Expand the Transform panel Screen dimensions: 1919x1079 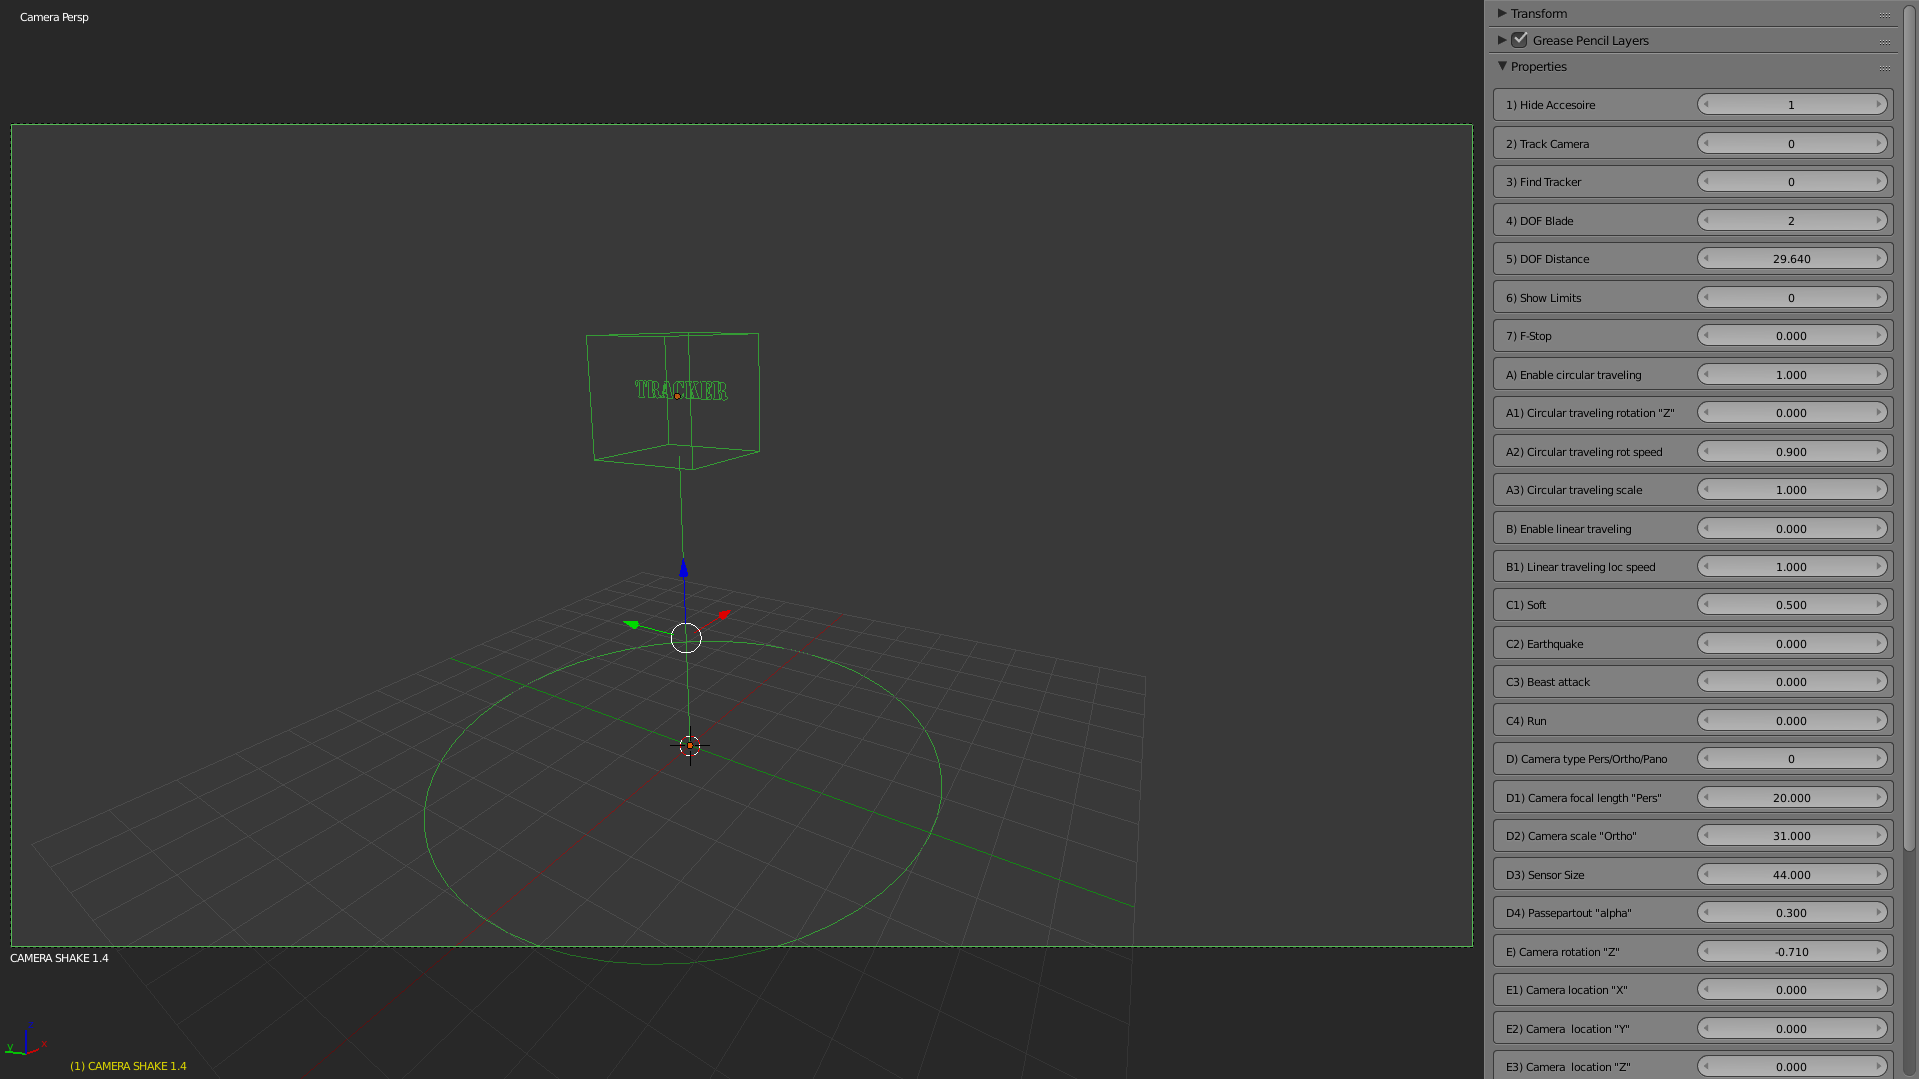point(1502,13)
